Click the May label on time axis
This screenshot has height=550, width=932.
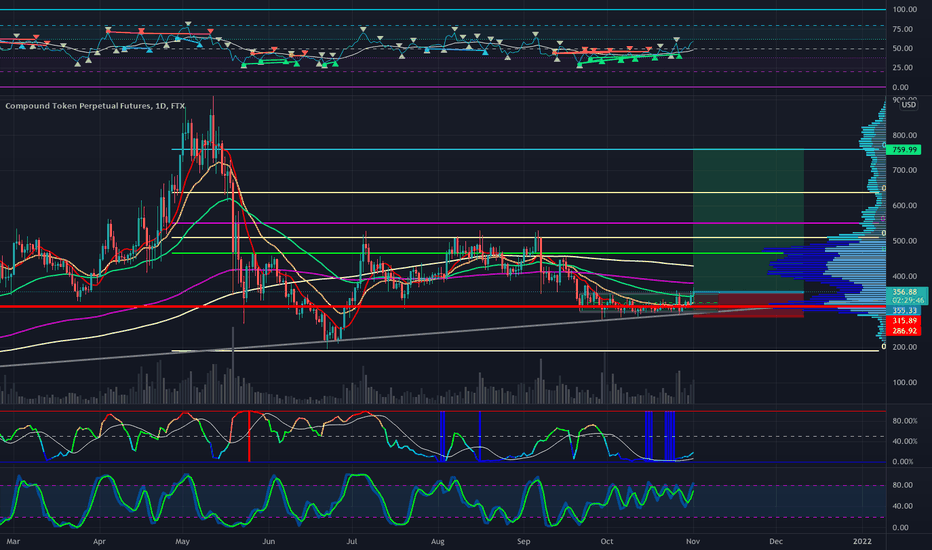click(182, 542)
